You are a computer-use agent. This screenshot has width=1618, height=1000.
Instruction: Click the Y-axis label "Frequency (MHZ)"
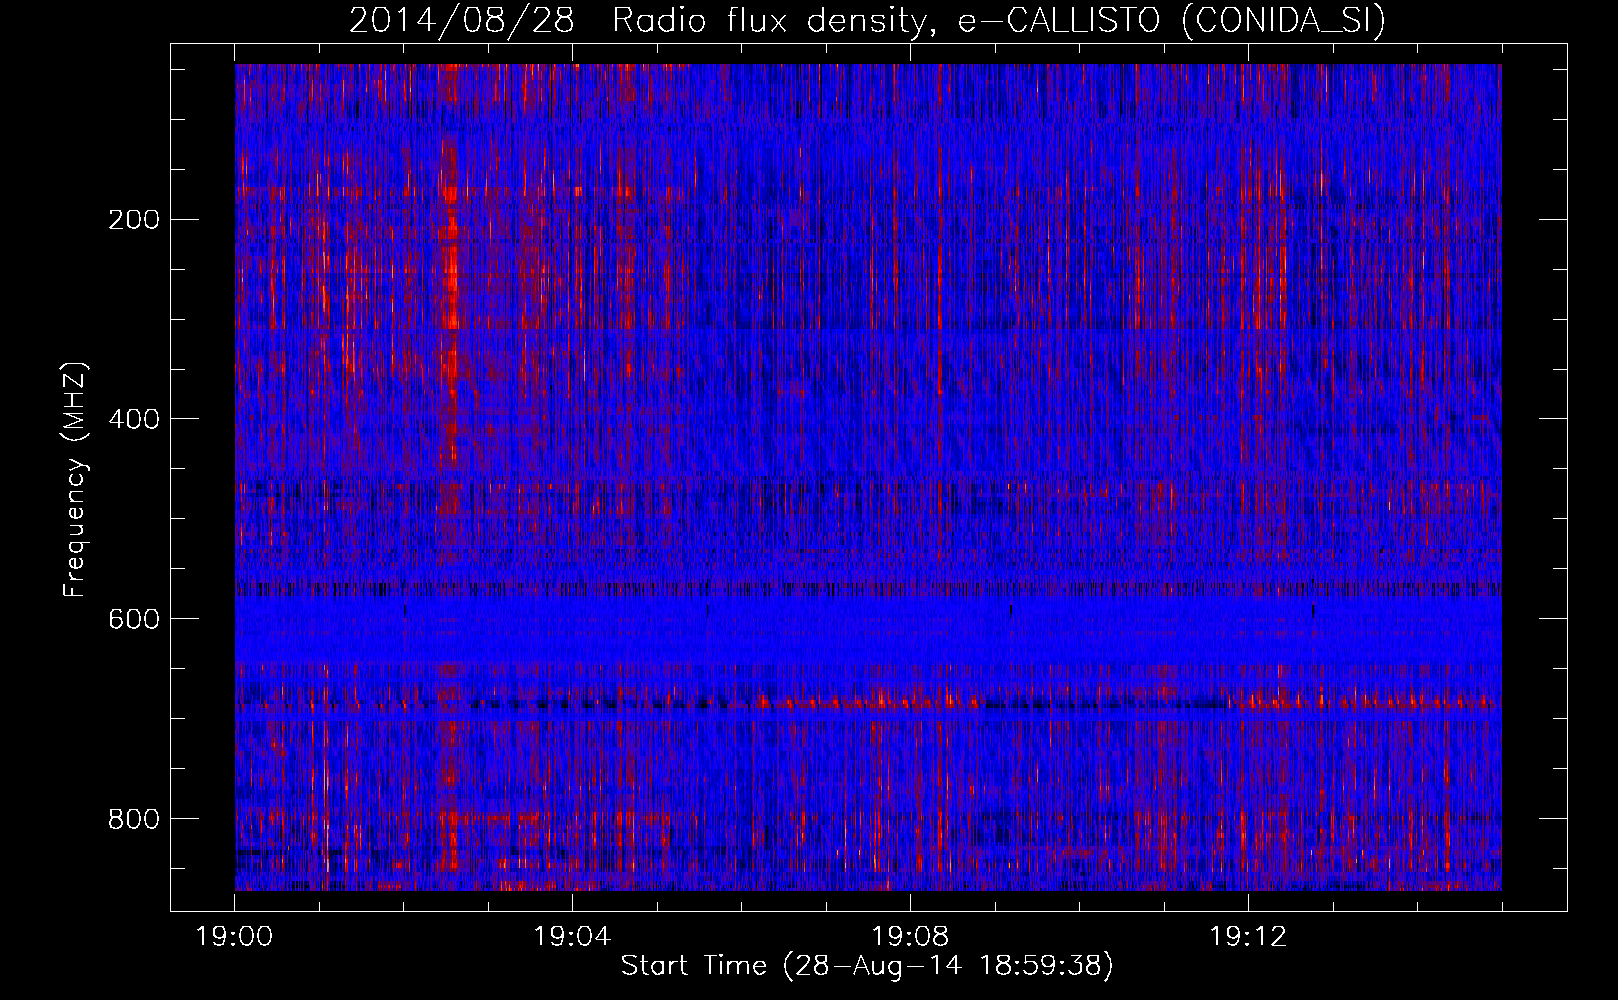tap(75, 479)
